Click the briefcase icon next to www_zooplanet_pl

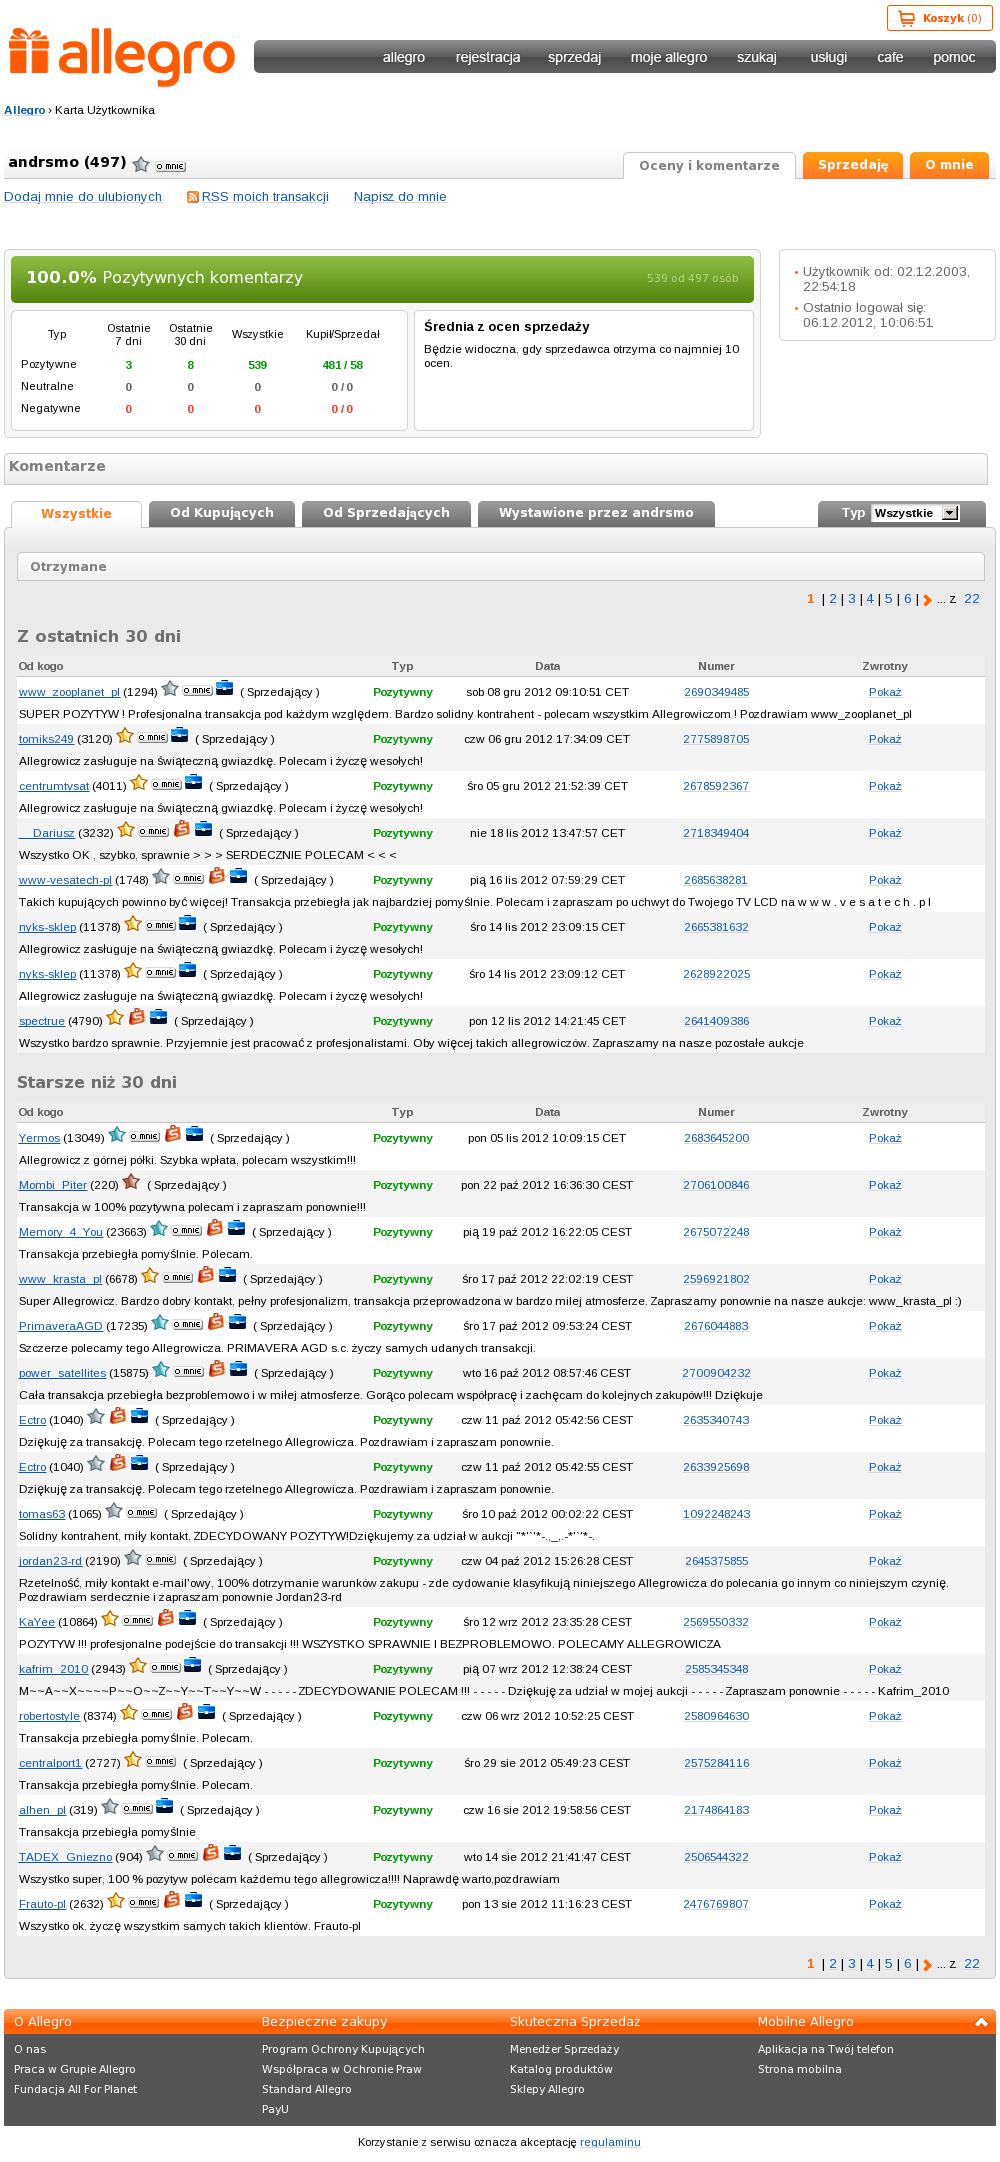225,688
